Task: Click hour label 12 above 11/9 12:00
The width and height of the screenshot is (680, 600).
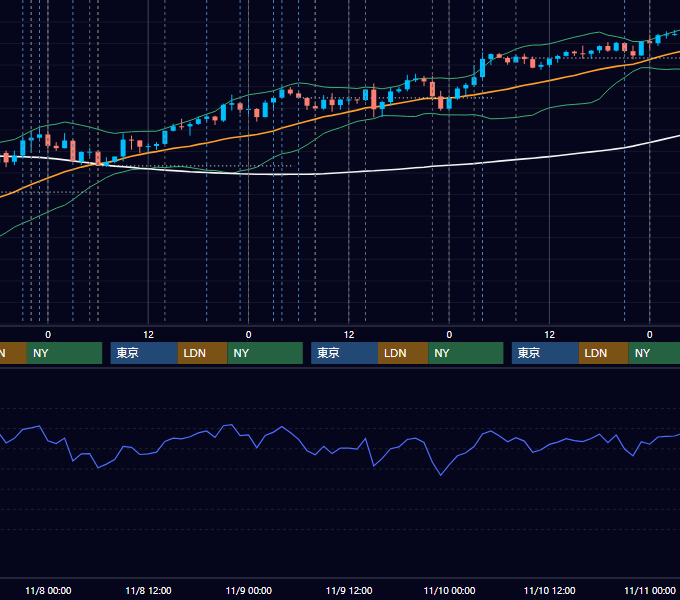Action: (x=349, y=335)
